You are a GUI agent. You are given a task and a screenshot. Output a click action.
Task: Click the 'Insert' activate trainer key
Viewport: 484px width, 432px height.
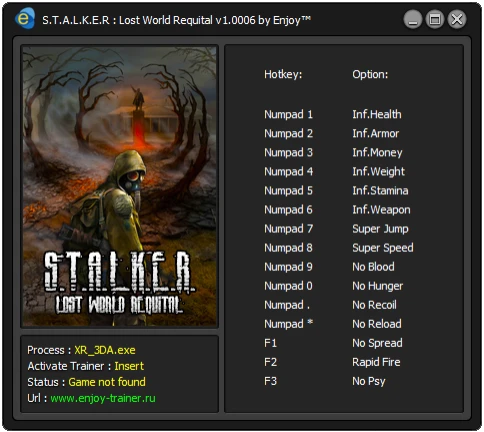tap(129, 366)
